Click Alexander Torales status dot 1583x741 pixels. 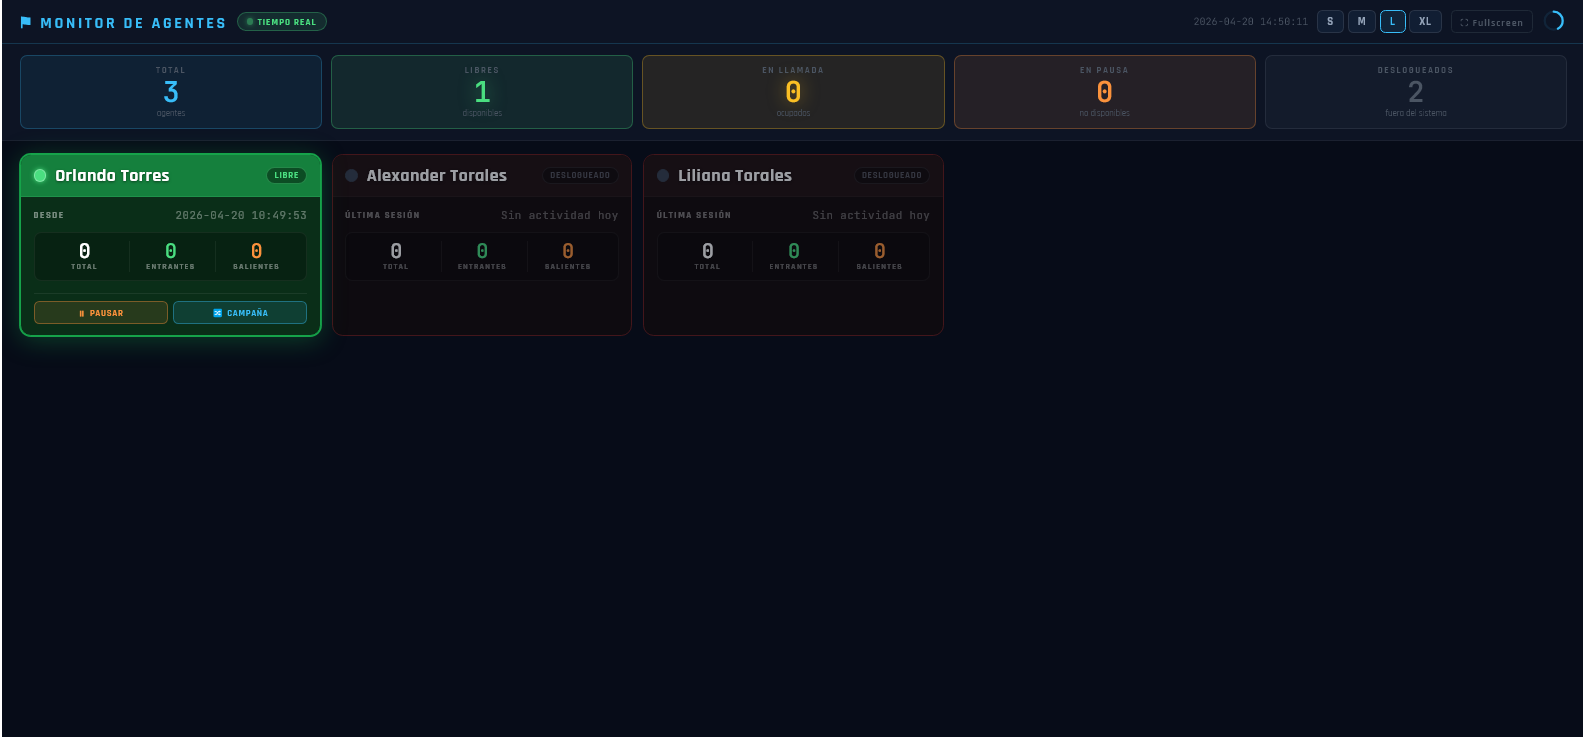pos(352,176)
